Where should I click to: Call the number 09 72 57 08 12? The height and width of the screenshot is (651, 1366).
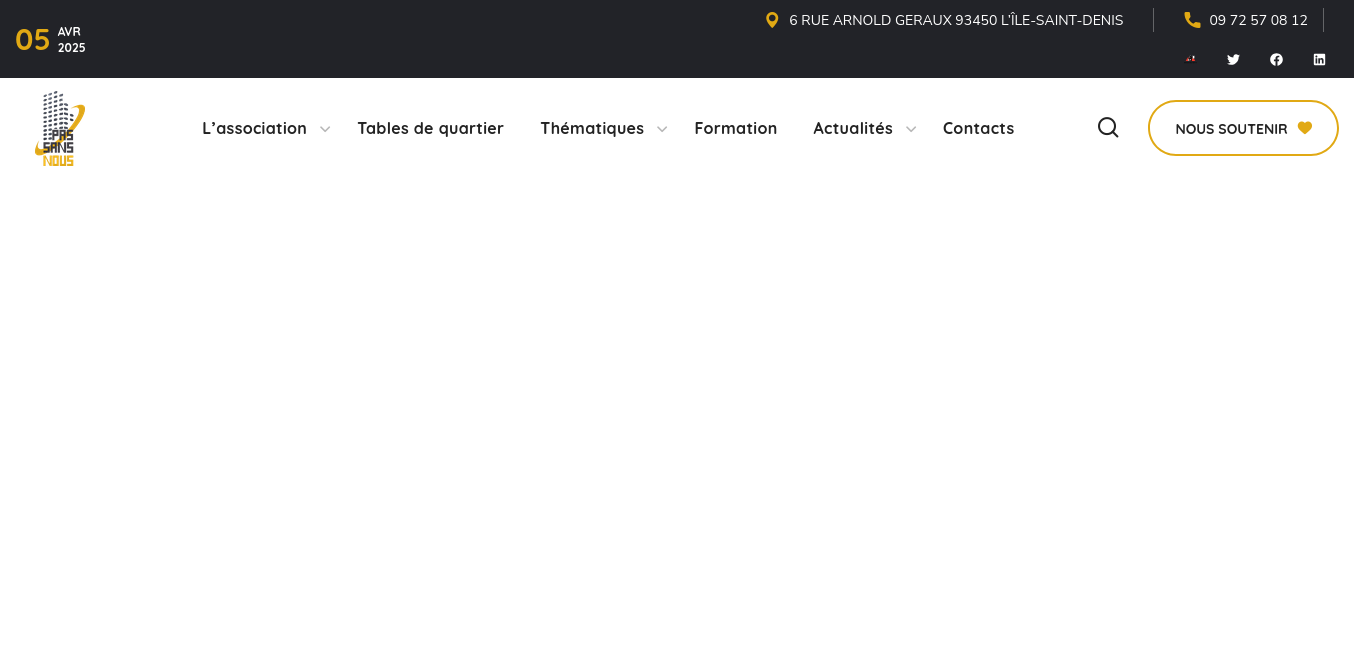coord(1258,20)
